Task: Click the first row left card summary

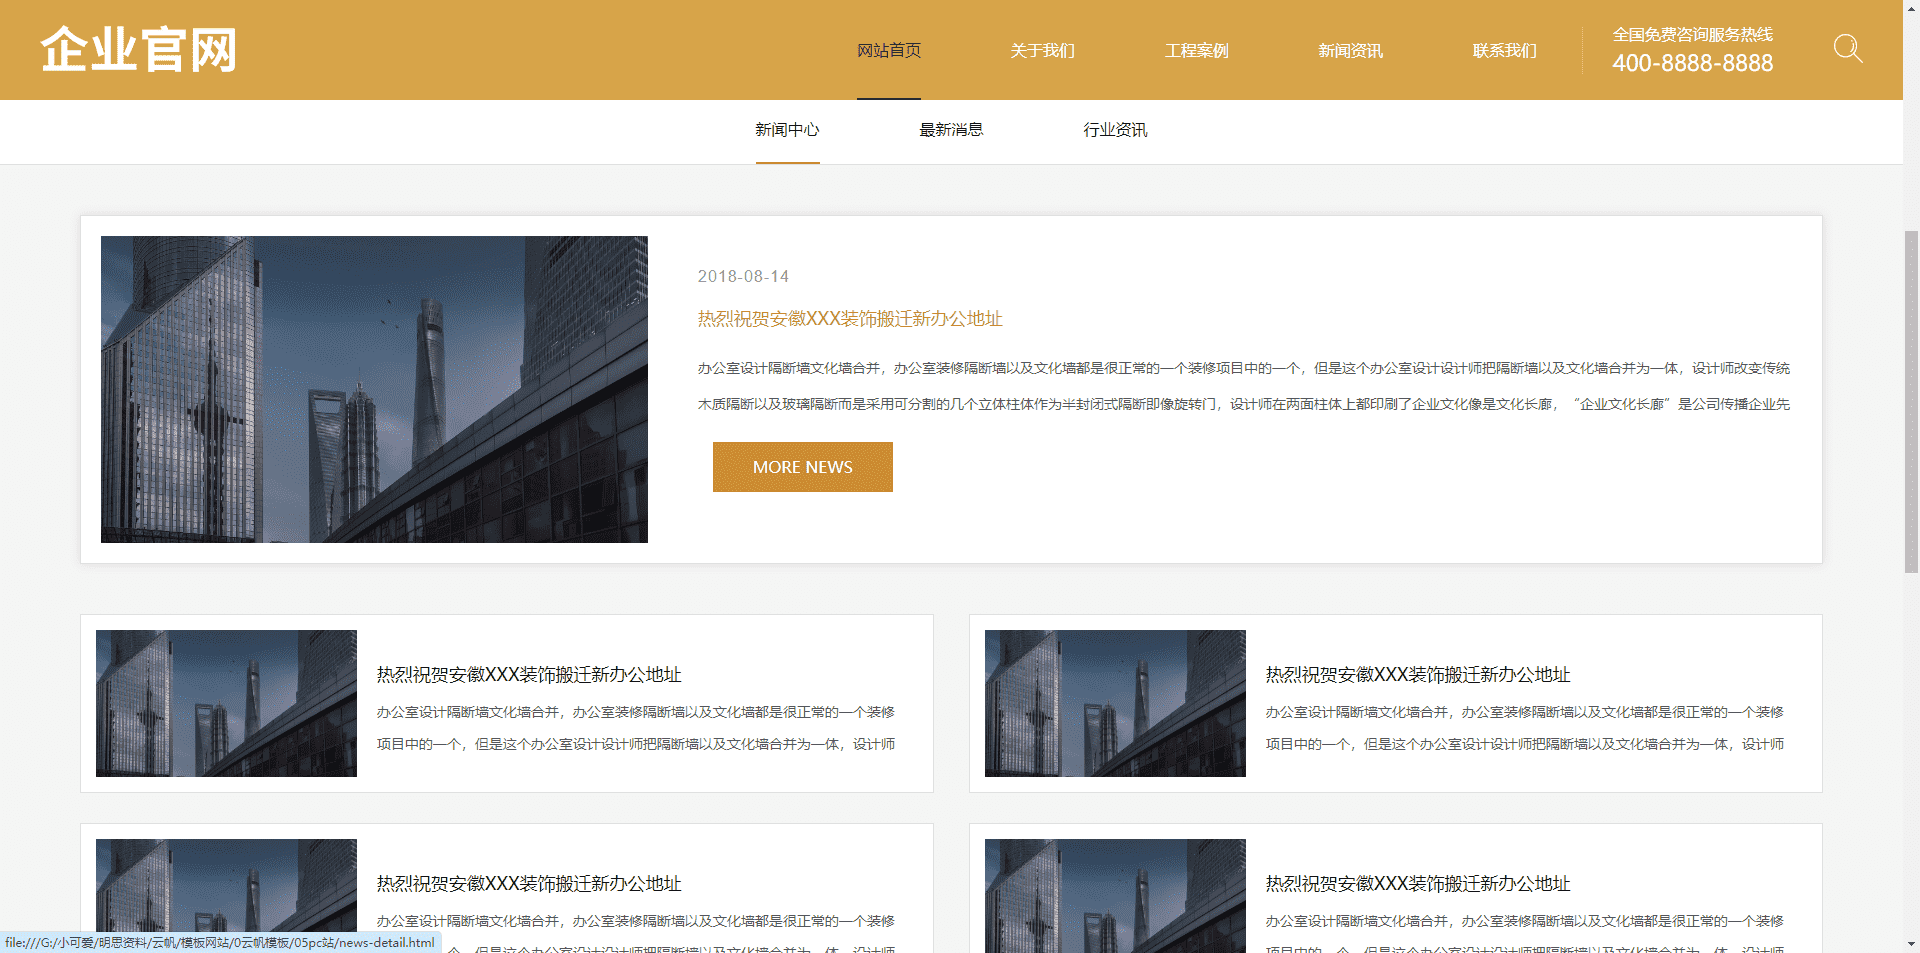Action: [636, 728]
